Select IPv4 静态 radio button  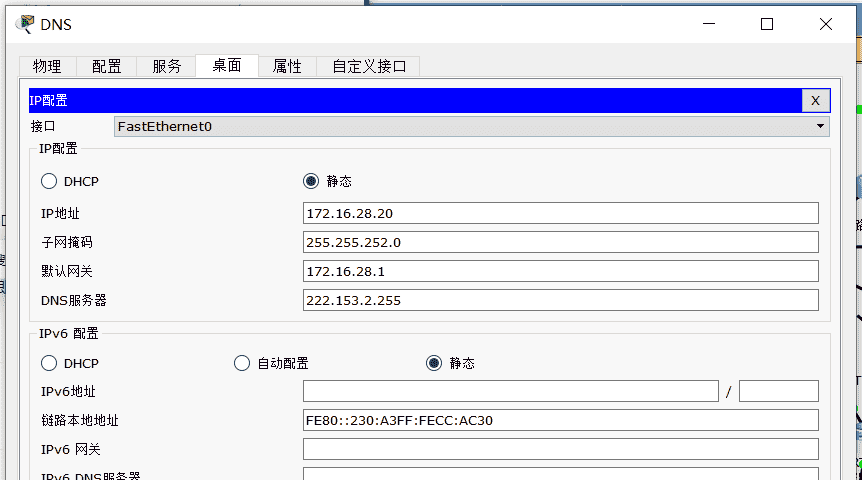pos(311,181)
